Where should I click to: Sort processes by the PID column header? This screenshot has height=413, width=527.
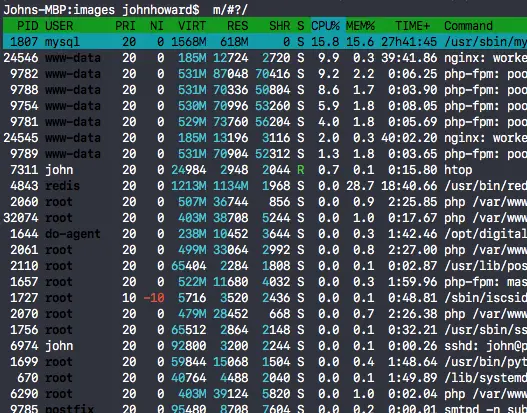point(27,26)
